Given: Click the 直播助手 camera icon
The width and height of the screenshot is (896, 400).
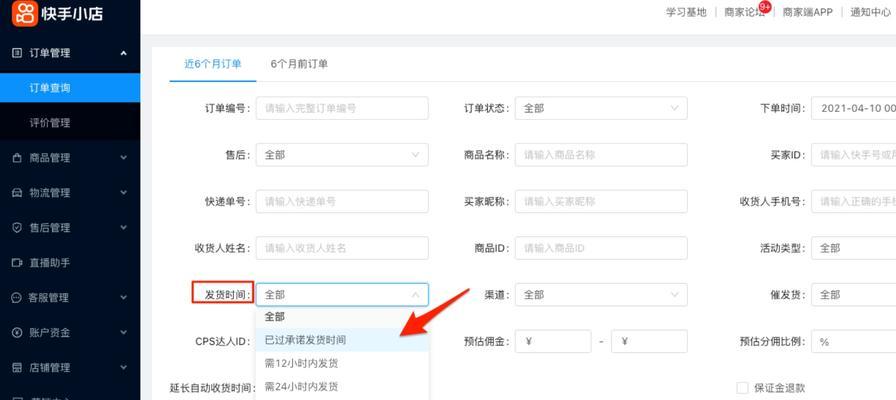Looking at the screenshot, I should [x=17, y=263].
